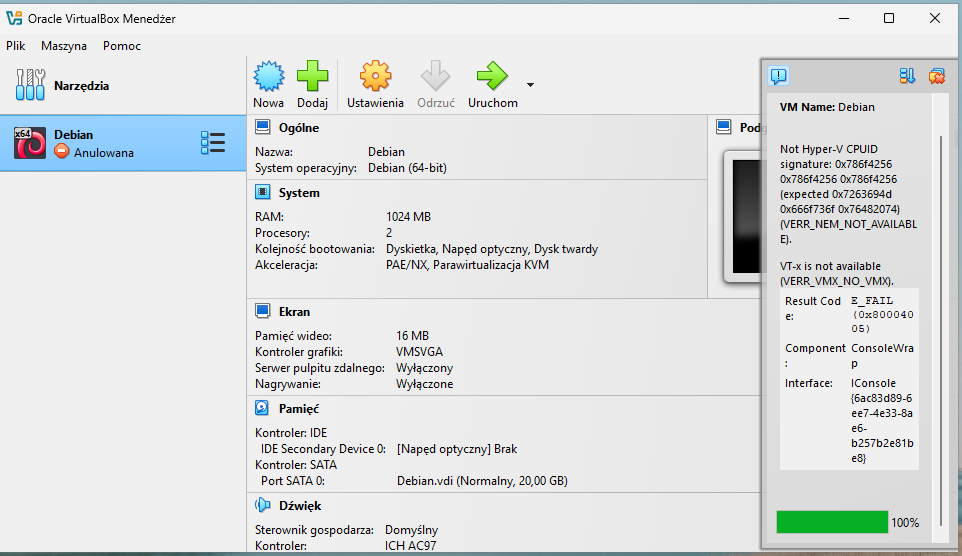
Task: Click the Dźwięk speaker icon
Action: [262, 505]
